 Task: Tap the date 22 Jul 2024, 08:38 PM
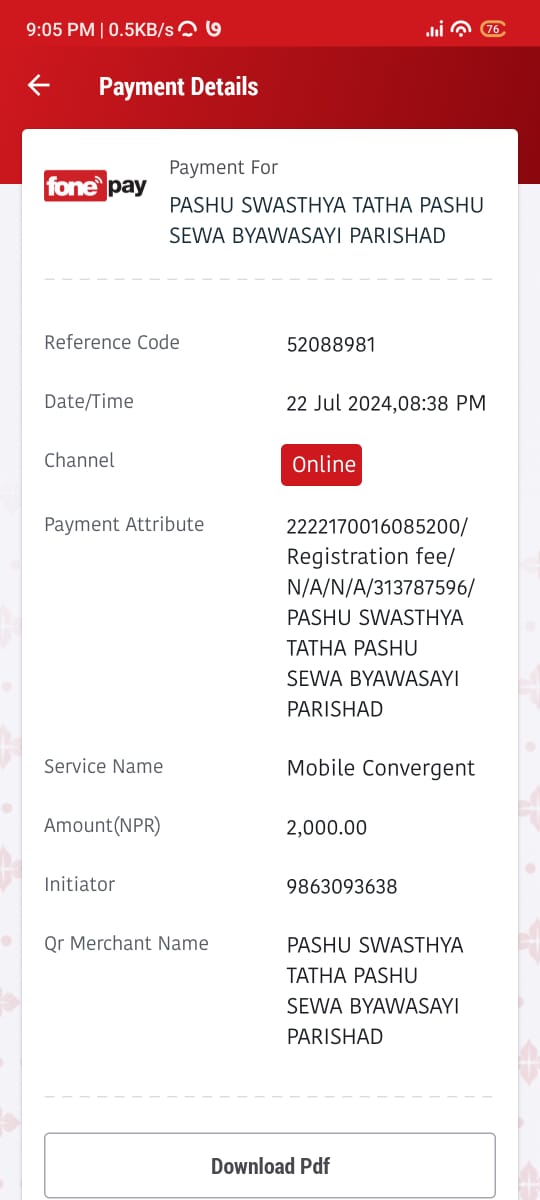pos(386,404)
